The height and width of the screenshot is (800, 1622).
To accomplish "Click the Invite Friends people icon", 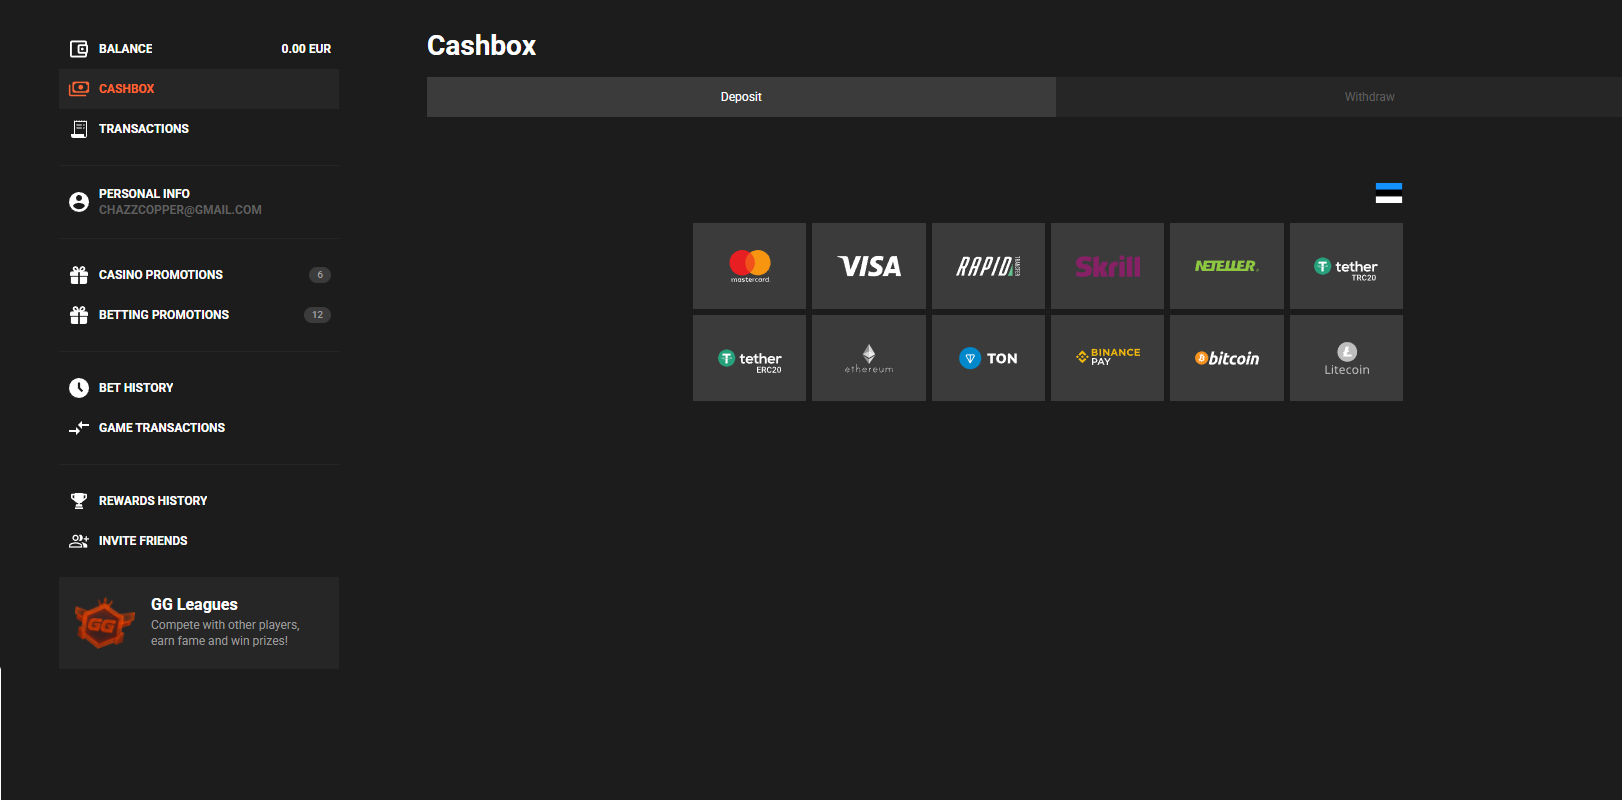I will pos(79,541).
